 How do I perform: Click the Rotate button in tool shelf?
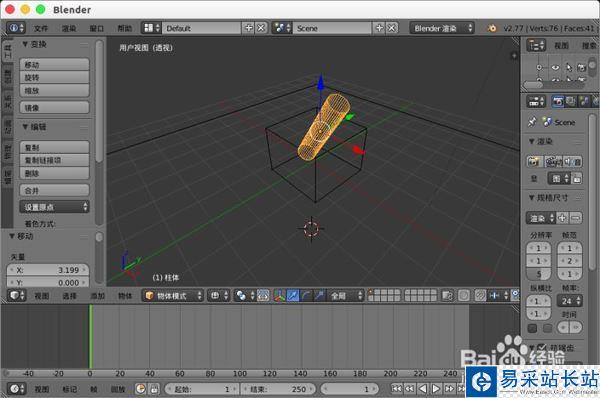54,77
